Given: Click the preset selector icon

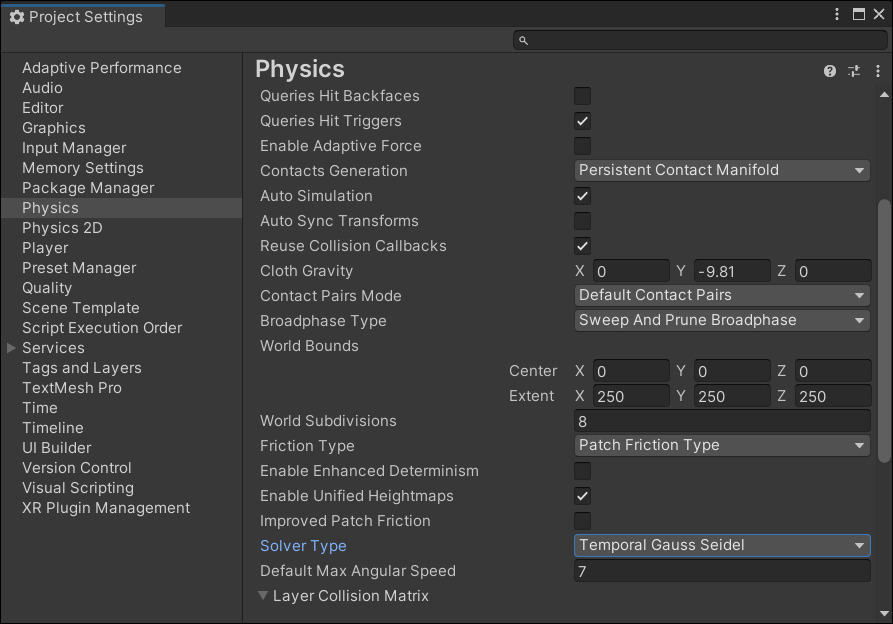Looking at the screenshot, I should coord(855,71).
